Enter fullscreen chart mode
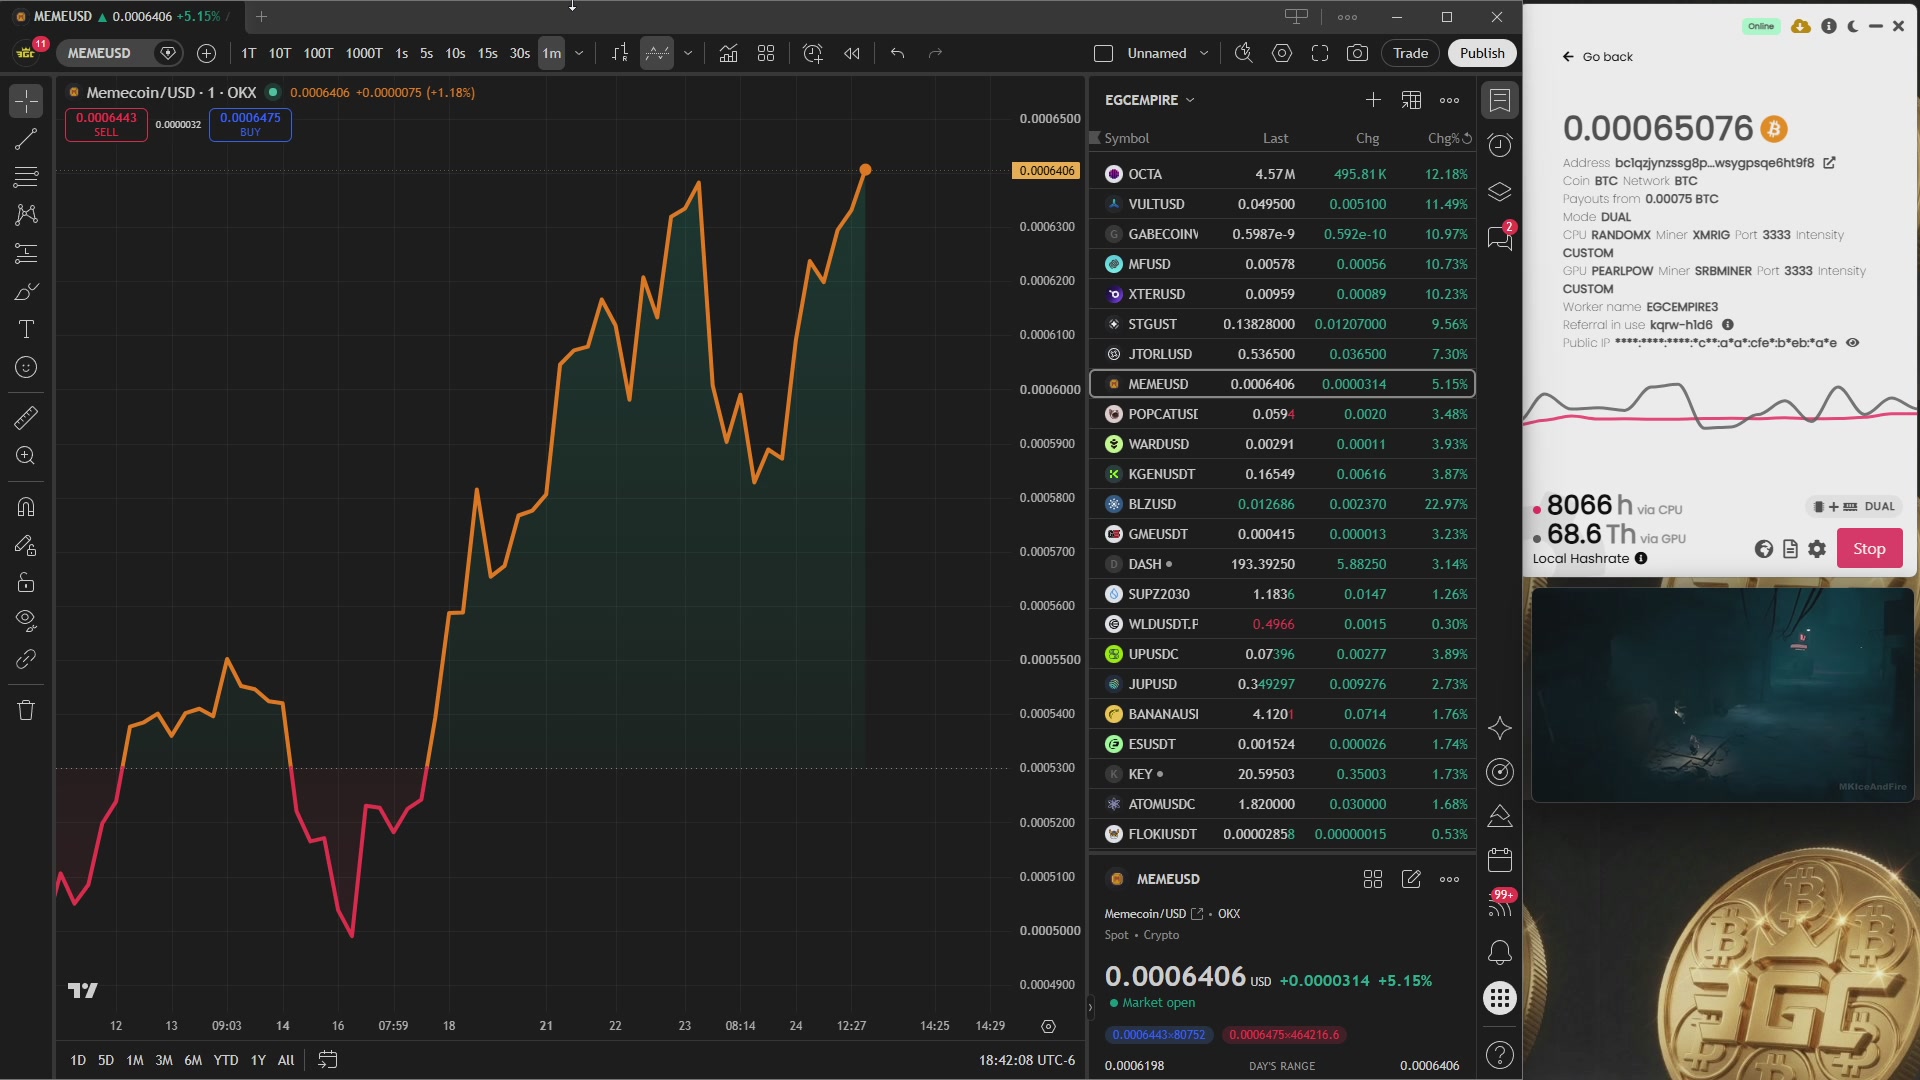 (x=1320, y=53)
